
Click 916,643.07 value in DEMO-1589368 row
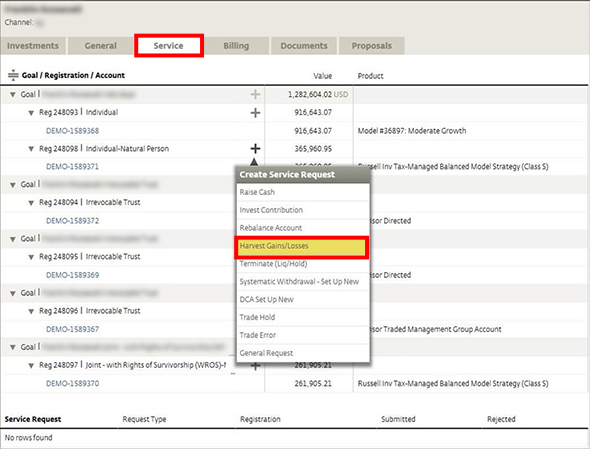tap(313, 131)
